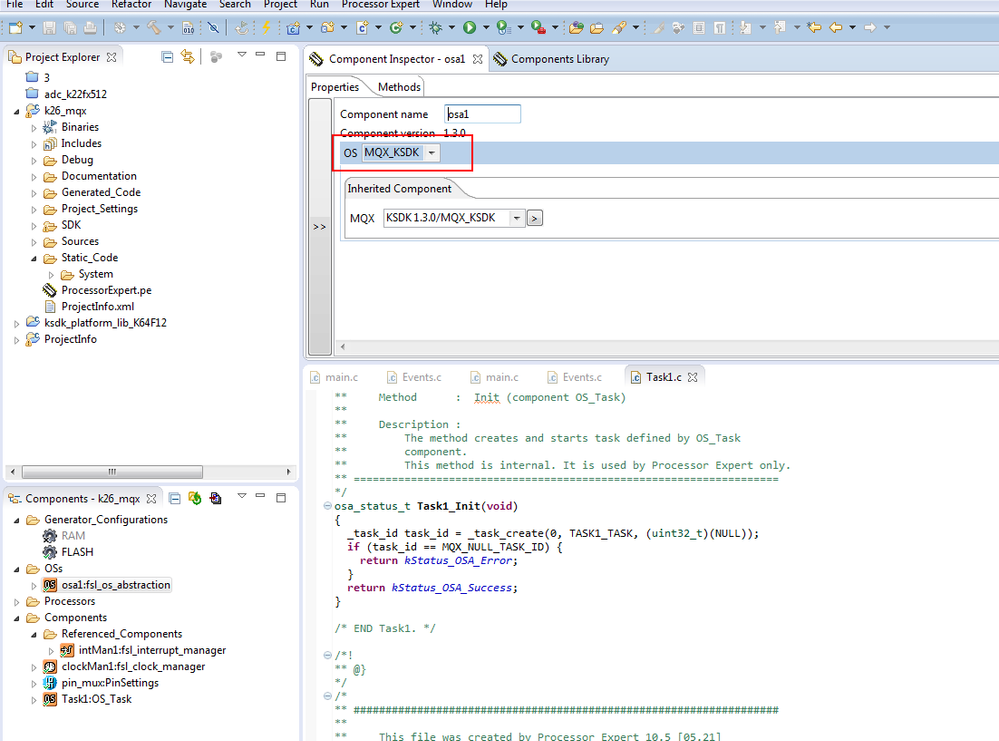Click the Save toolbar icon
This screenshot has width=999, height=741.
(x=49, y=27)
